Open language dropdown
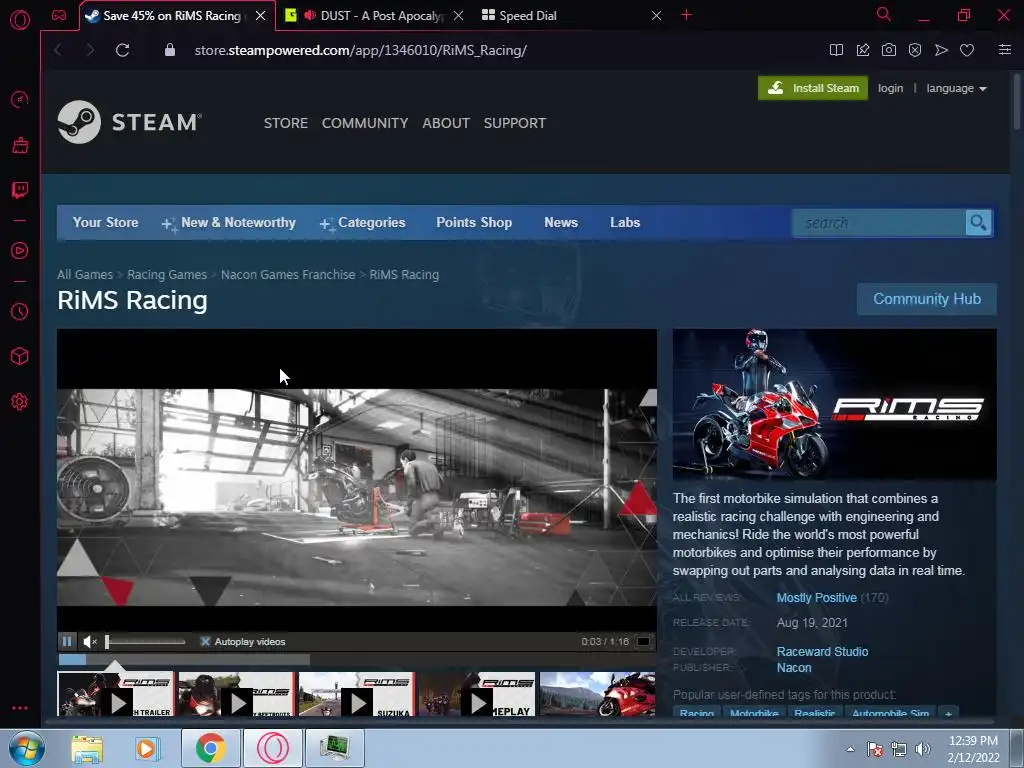 click(x=956, y=88)
